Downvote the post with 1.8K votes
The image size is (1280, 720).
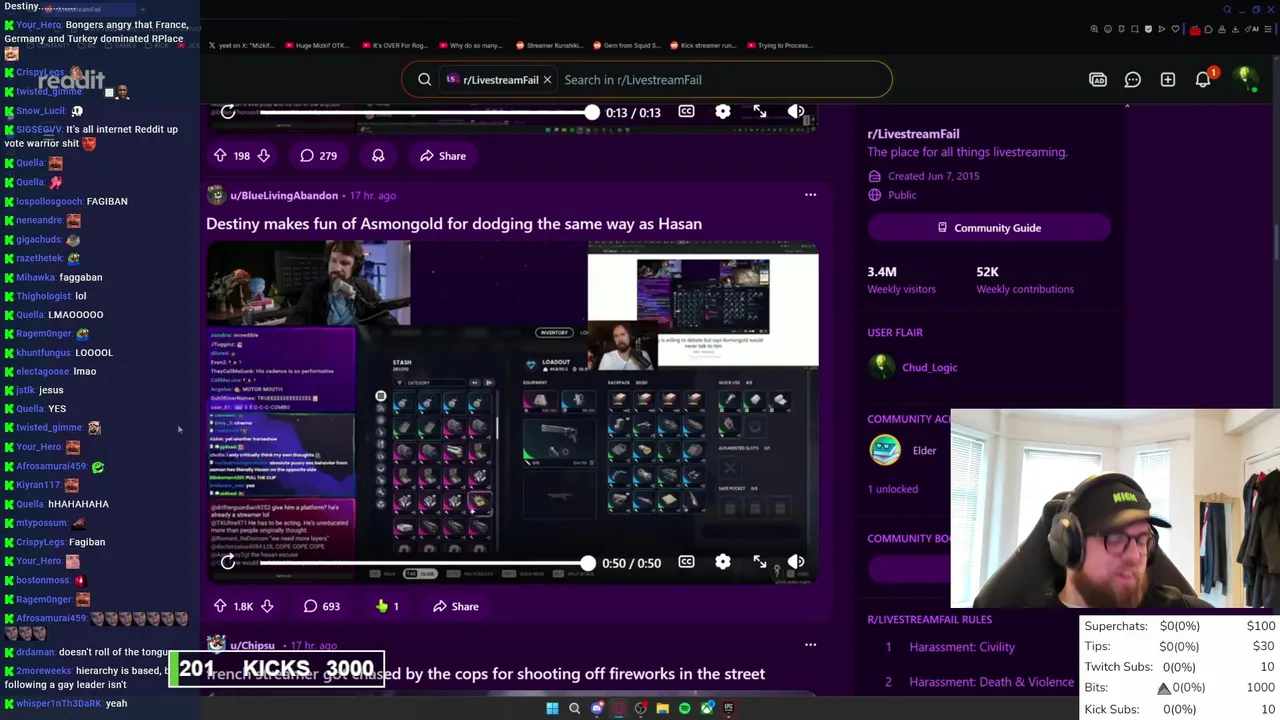267,606
